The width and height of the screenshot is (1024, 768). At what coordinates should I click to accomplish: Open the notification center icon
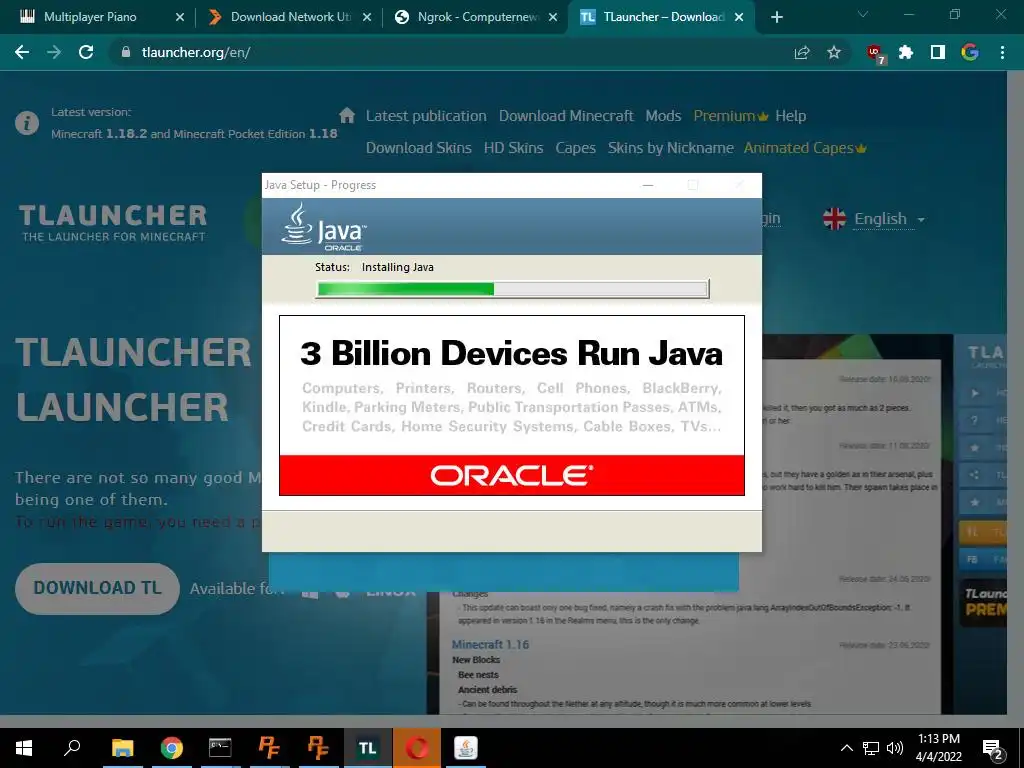[x=993, y=749]
